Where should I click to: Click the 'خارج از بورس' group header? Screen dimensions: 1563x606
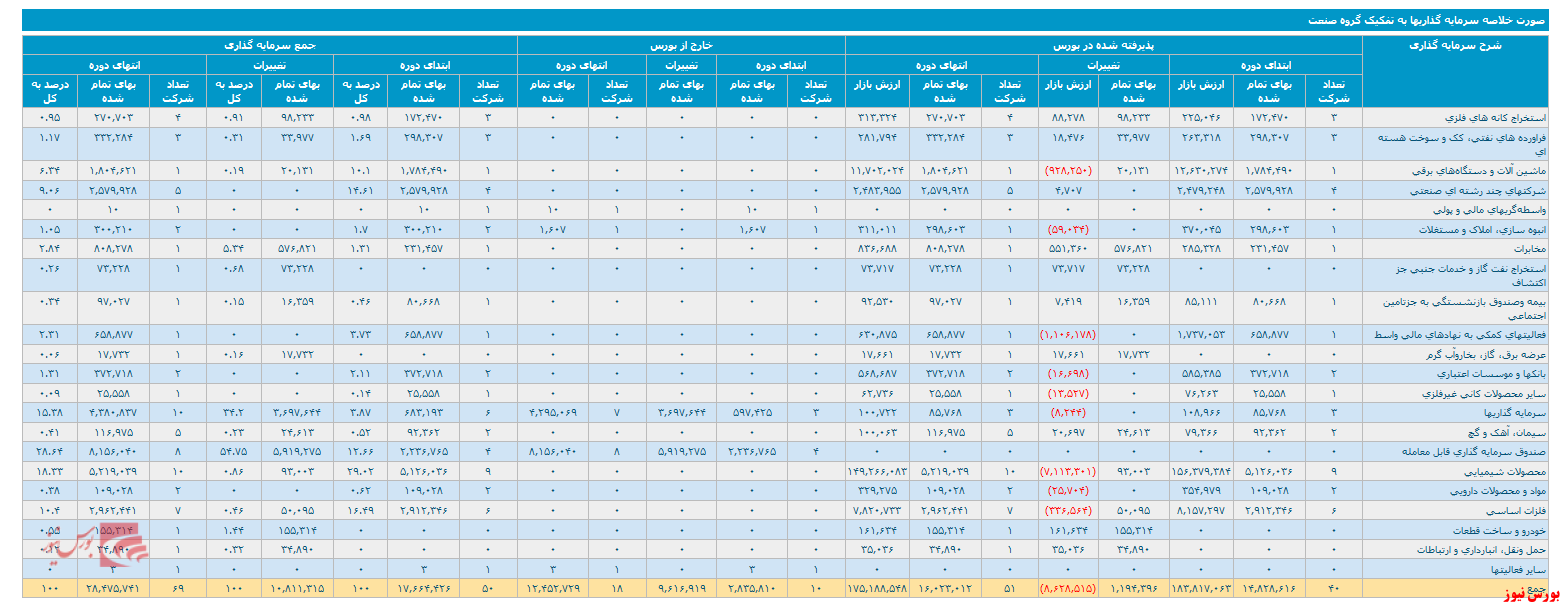681,45
